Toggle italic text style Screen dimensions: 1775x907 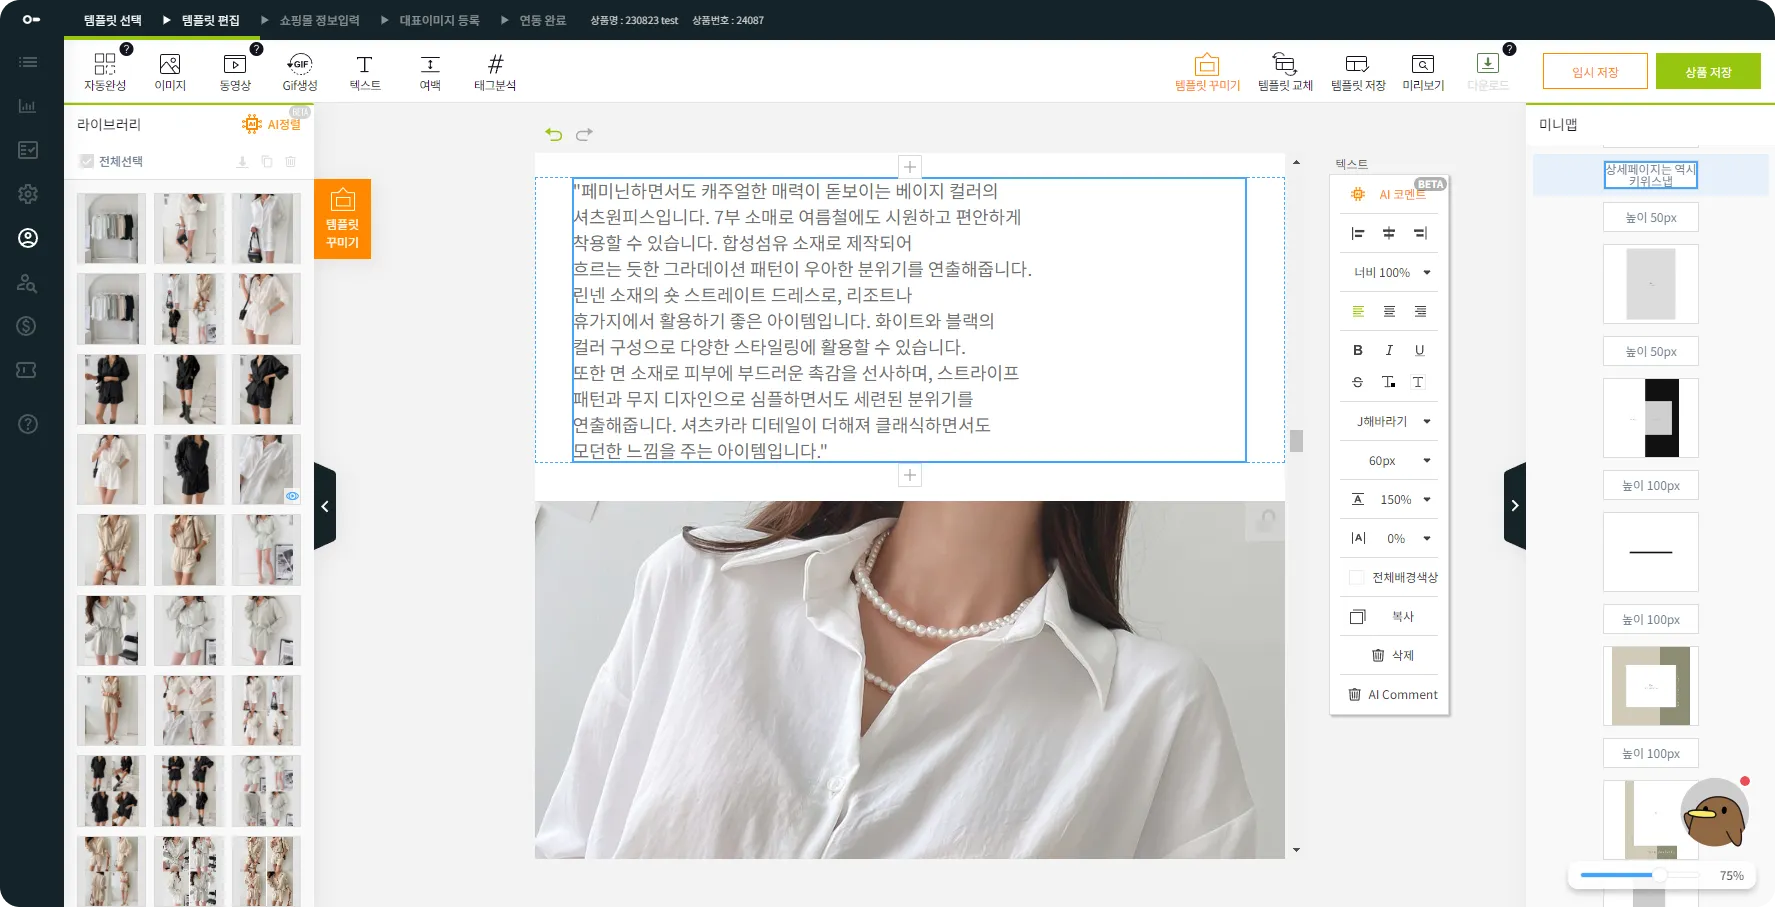(x=1388, y=350)
